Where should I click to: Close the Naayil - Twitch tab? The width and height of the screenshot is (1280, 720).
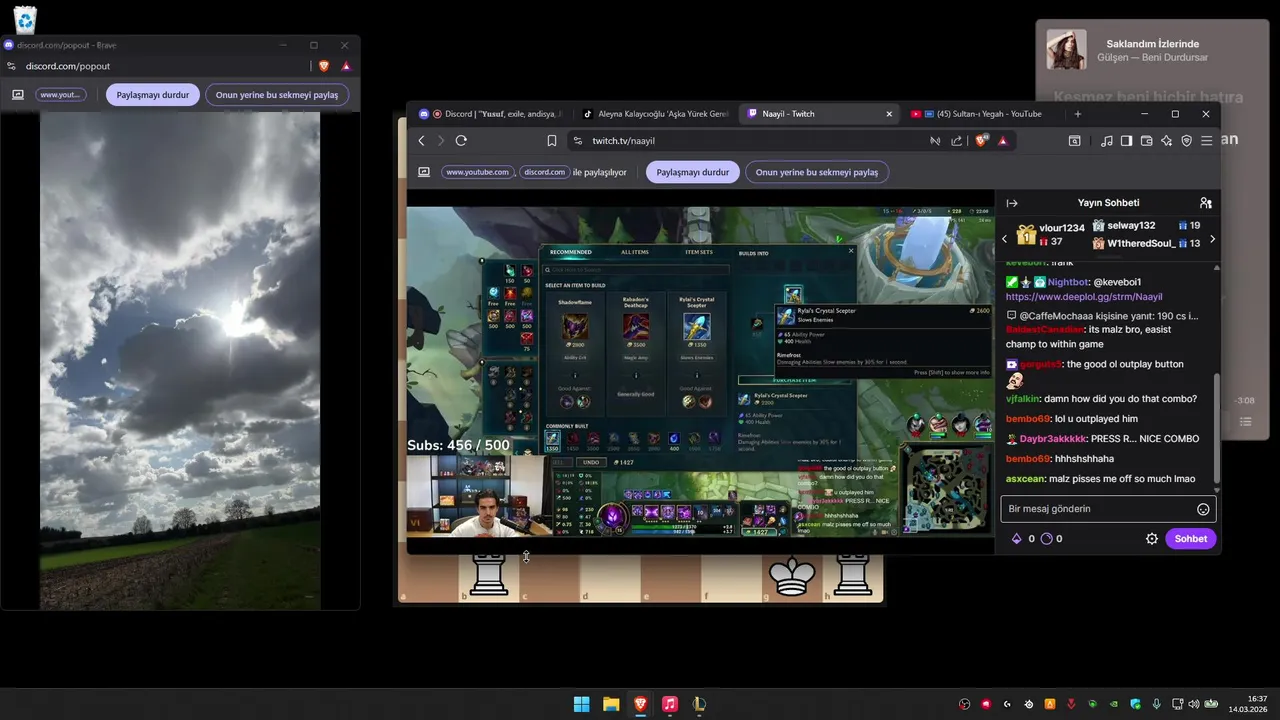888,114
